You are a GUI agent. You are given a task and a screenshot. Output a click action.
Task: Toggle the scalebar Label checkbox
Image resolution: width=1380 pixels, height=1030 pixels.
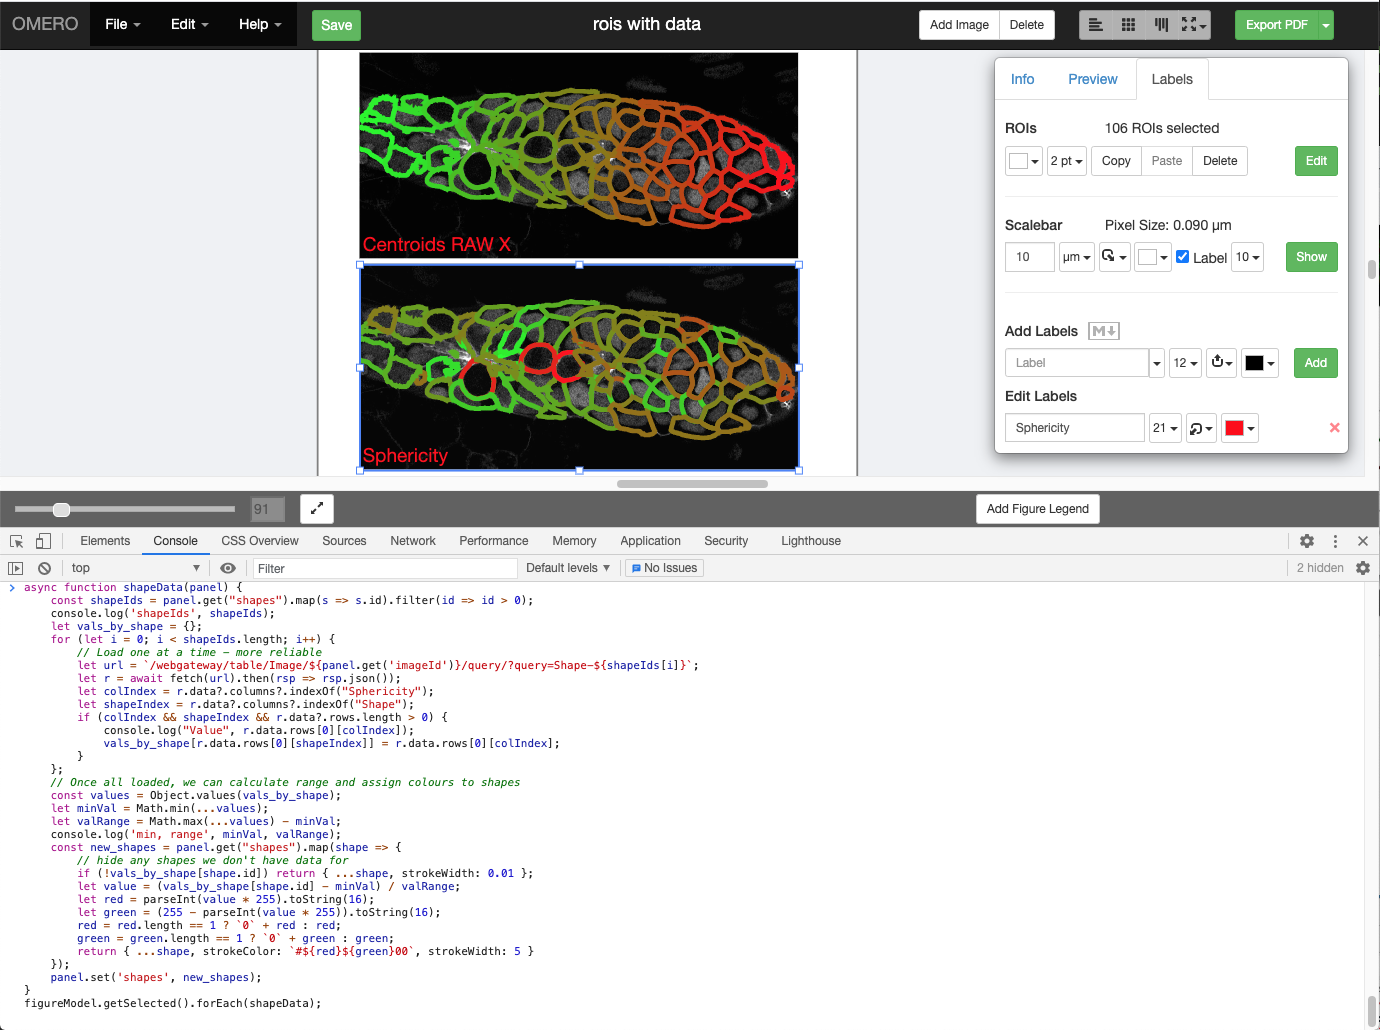[x=1183, y=257]
